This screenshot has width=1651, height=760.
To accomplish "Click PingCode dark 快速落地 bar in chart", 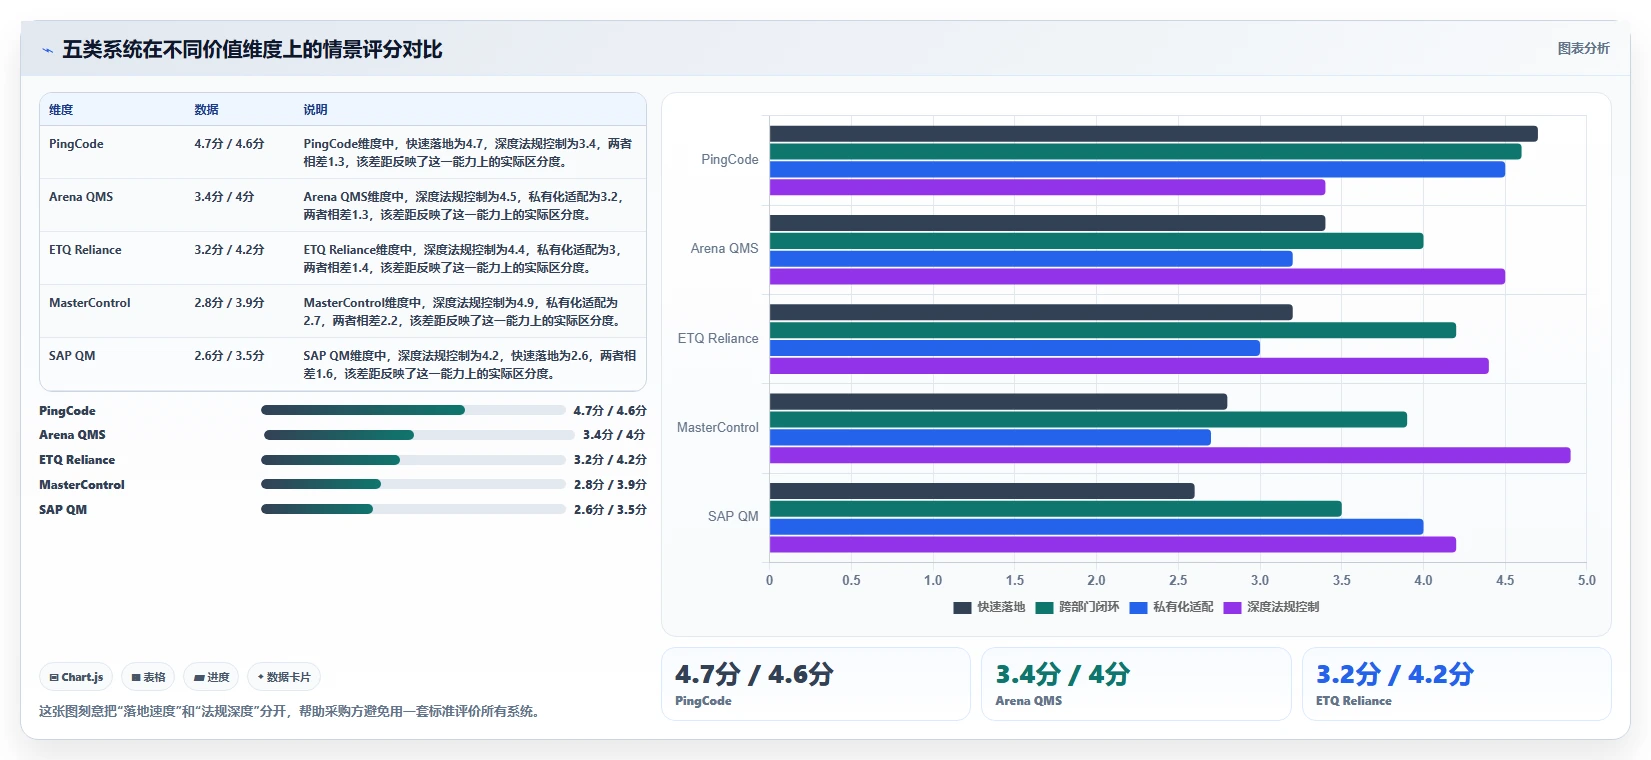I will (1154, 134).
